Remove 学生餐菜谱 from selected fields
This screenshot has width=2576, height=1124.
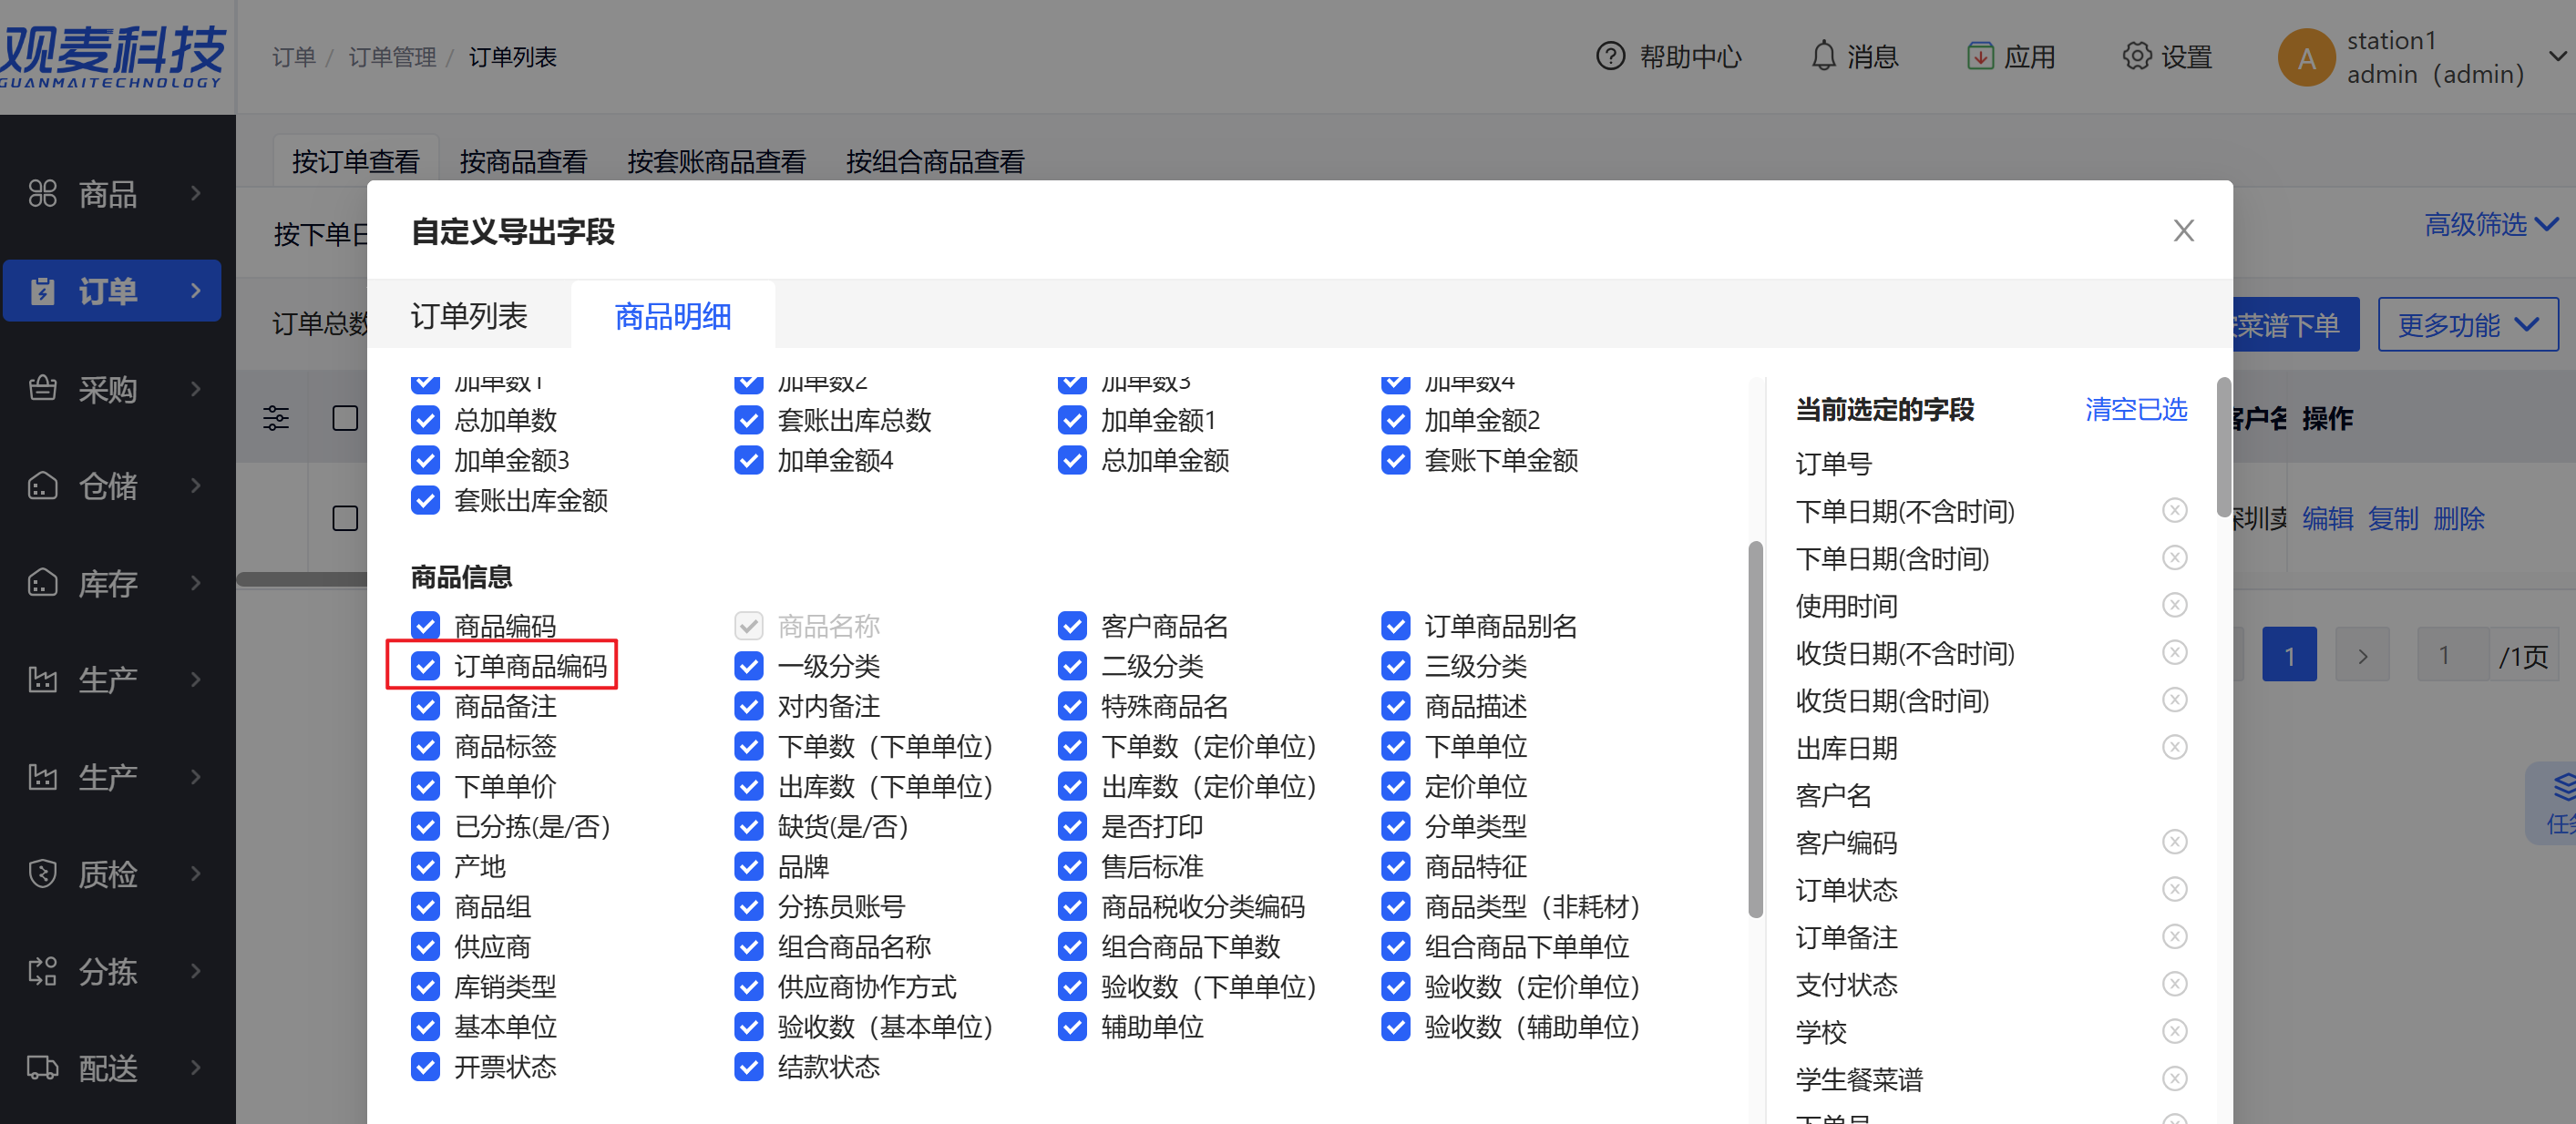tap(2174, 1078)
